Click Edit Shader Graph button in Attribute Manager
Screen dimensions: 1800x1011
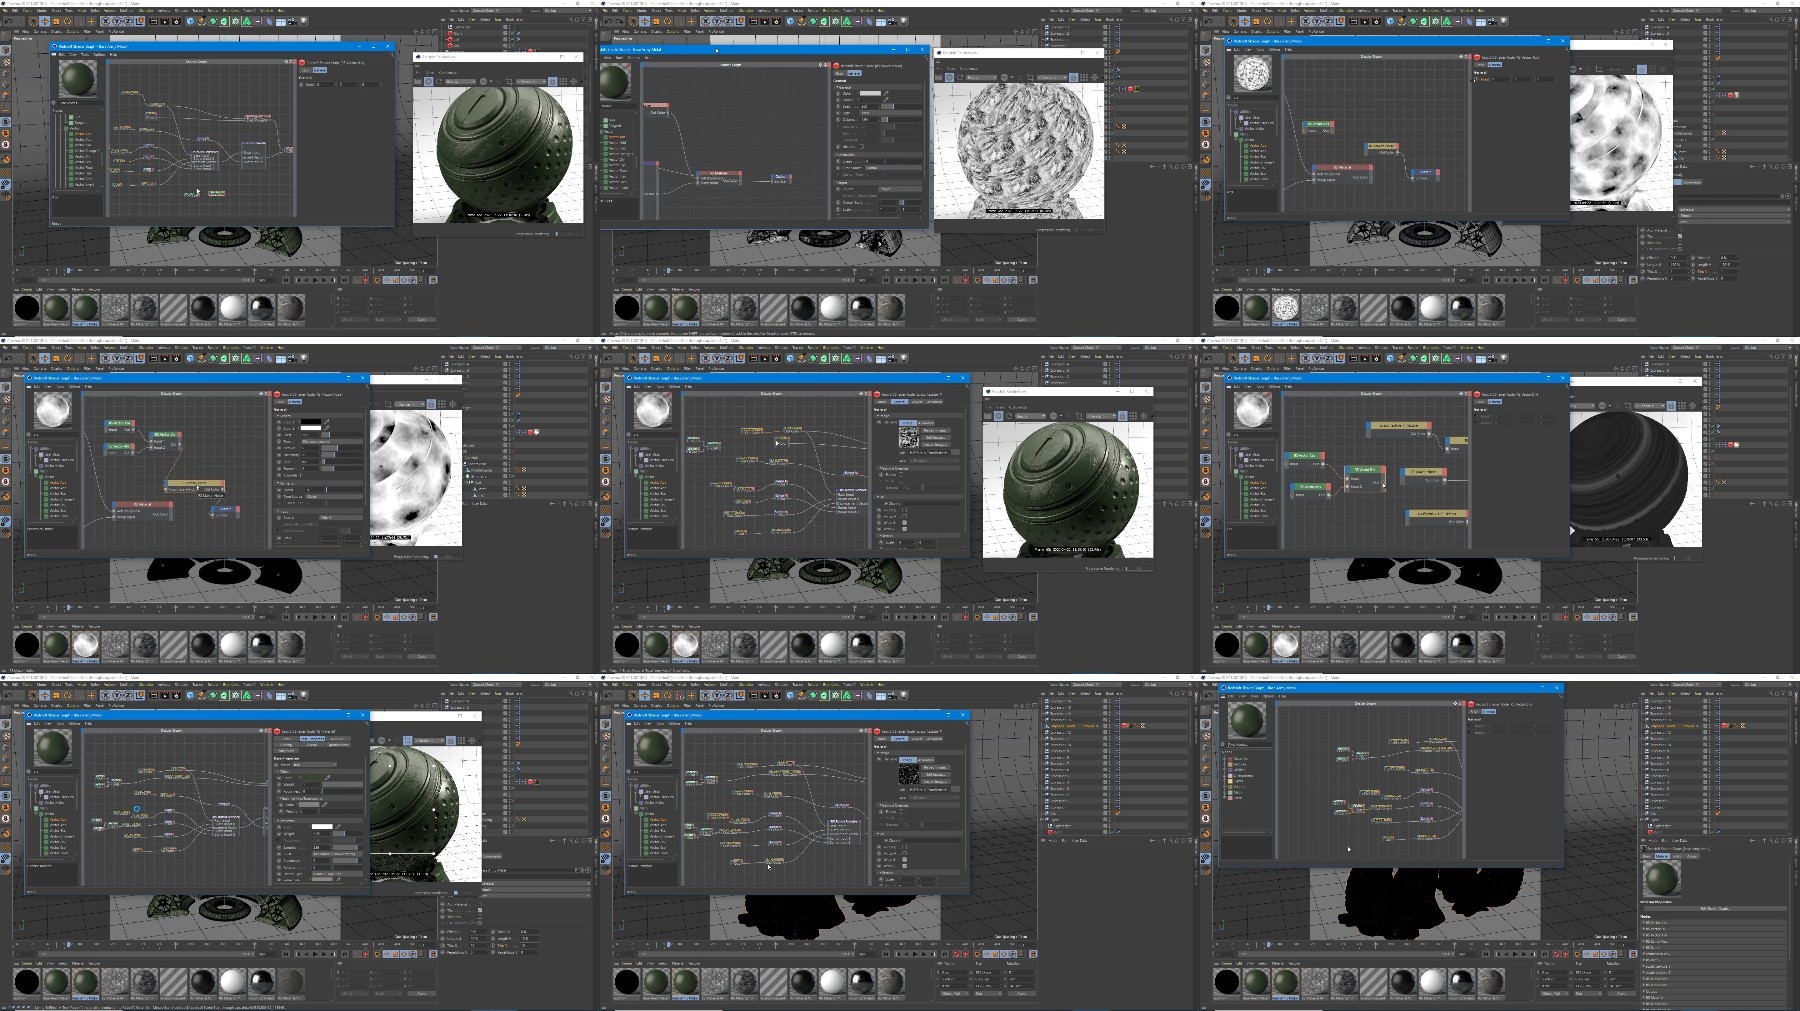click(x=1715, y=908)
